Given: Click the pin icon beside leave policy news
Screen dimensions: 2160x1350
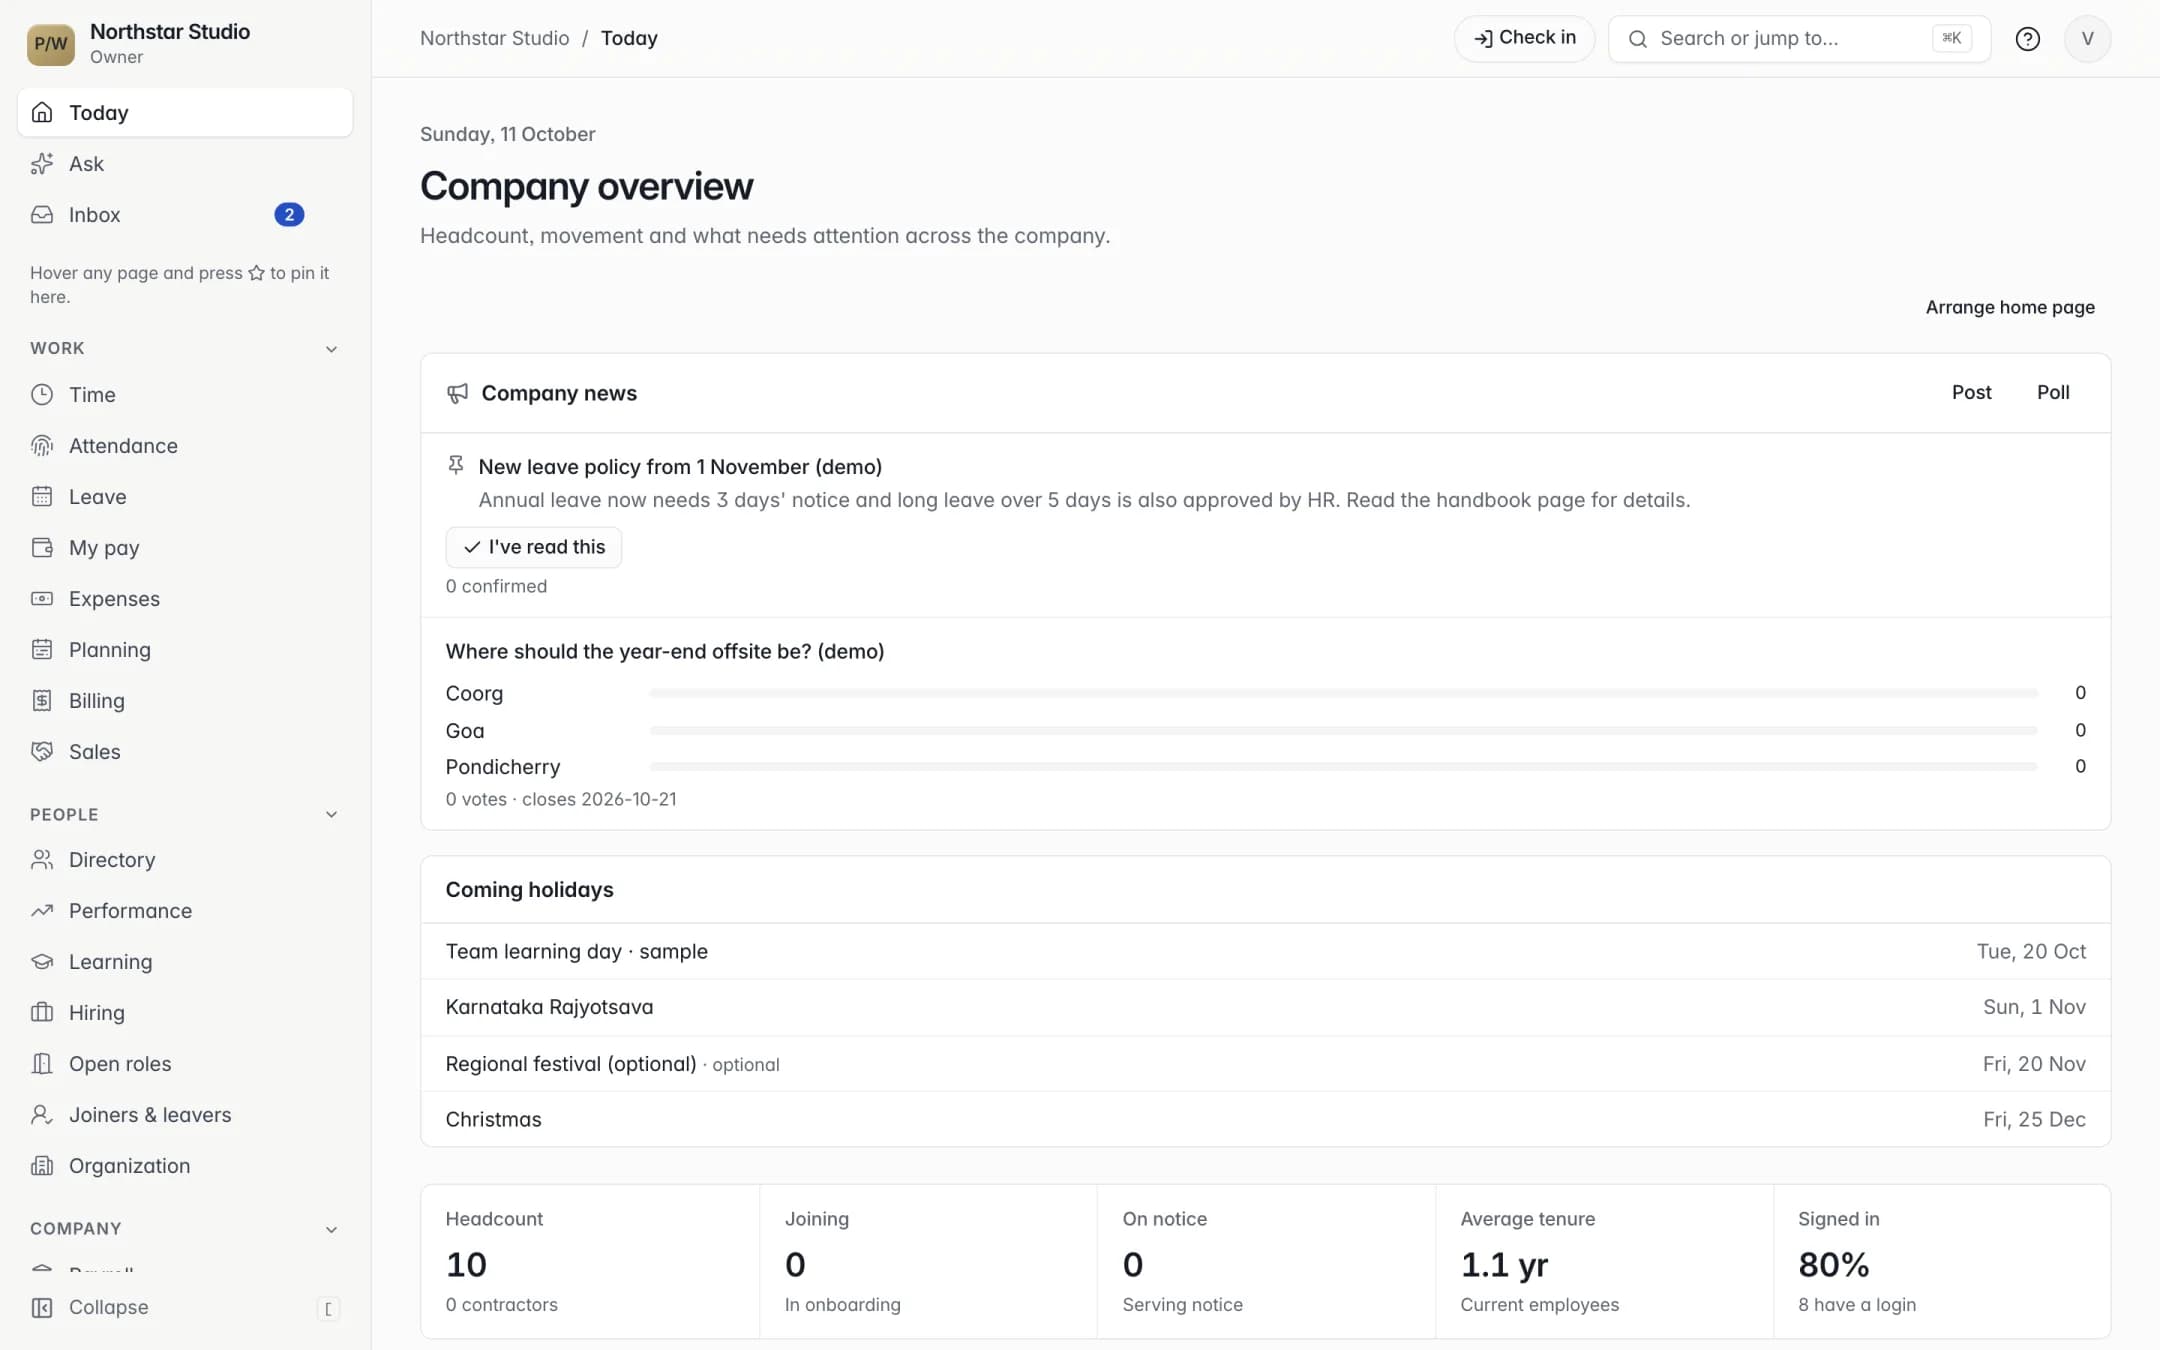Looking at the screenshot, I should (456, 465).
